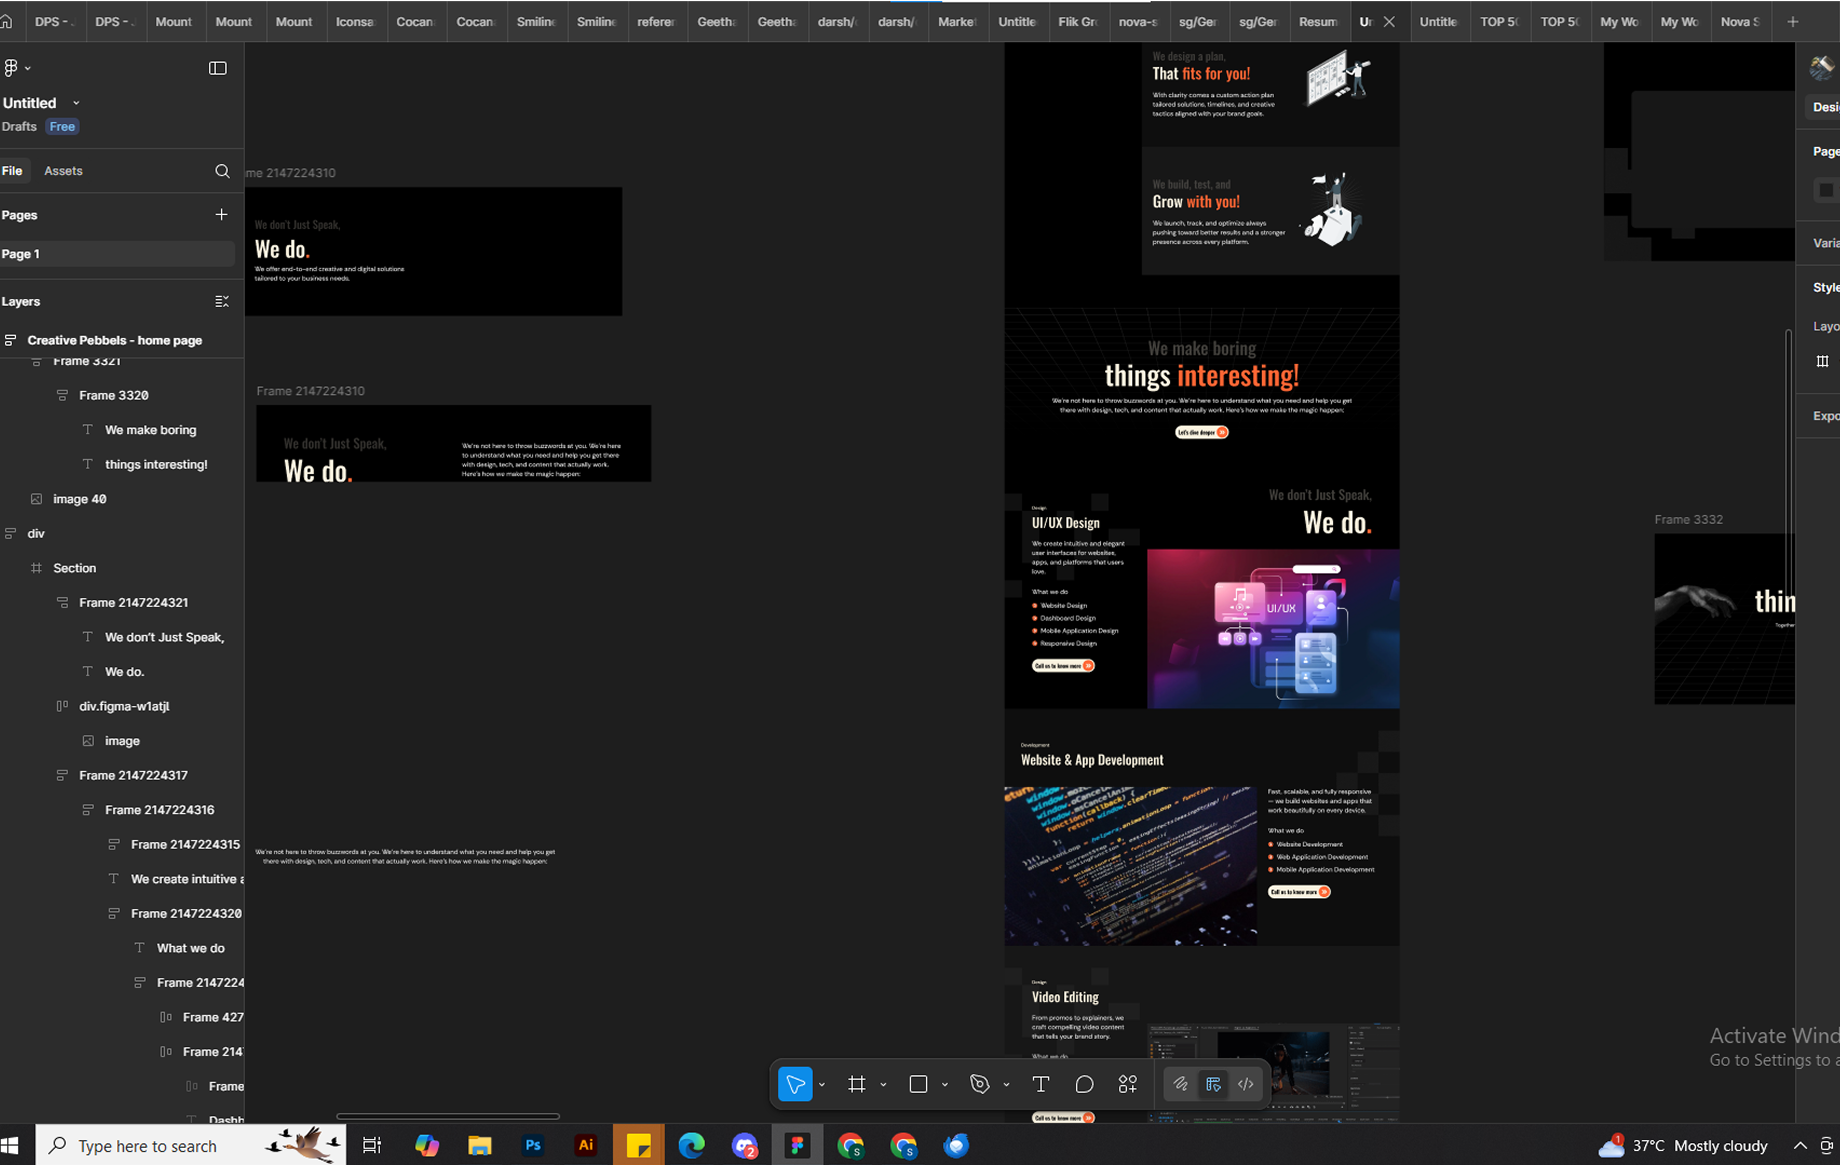Open Illustrator from the taskbar
This screenshot has width=1840, height=1165.
586,1145
